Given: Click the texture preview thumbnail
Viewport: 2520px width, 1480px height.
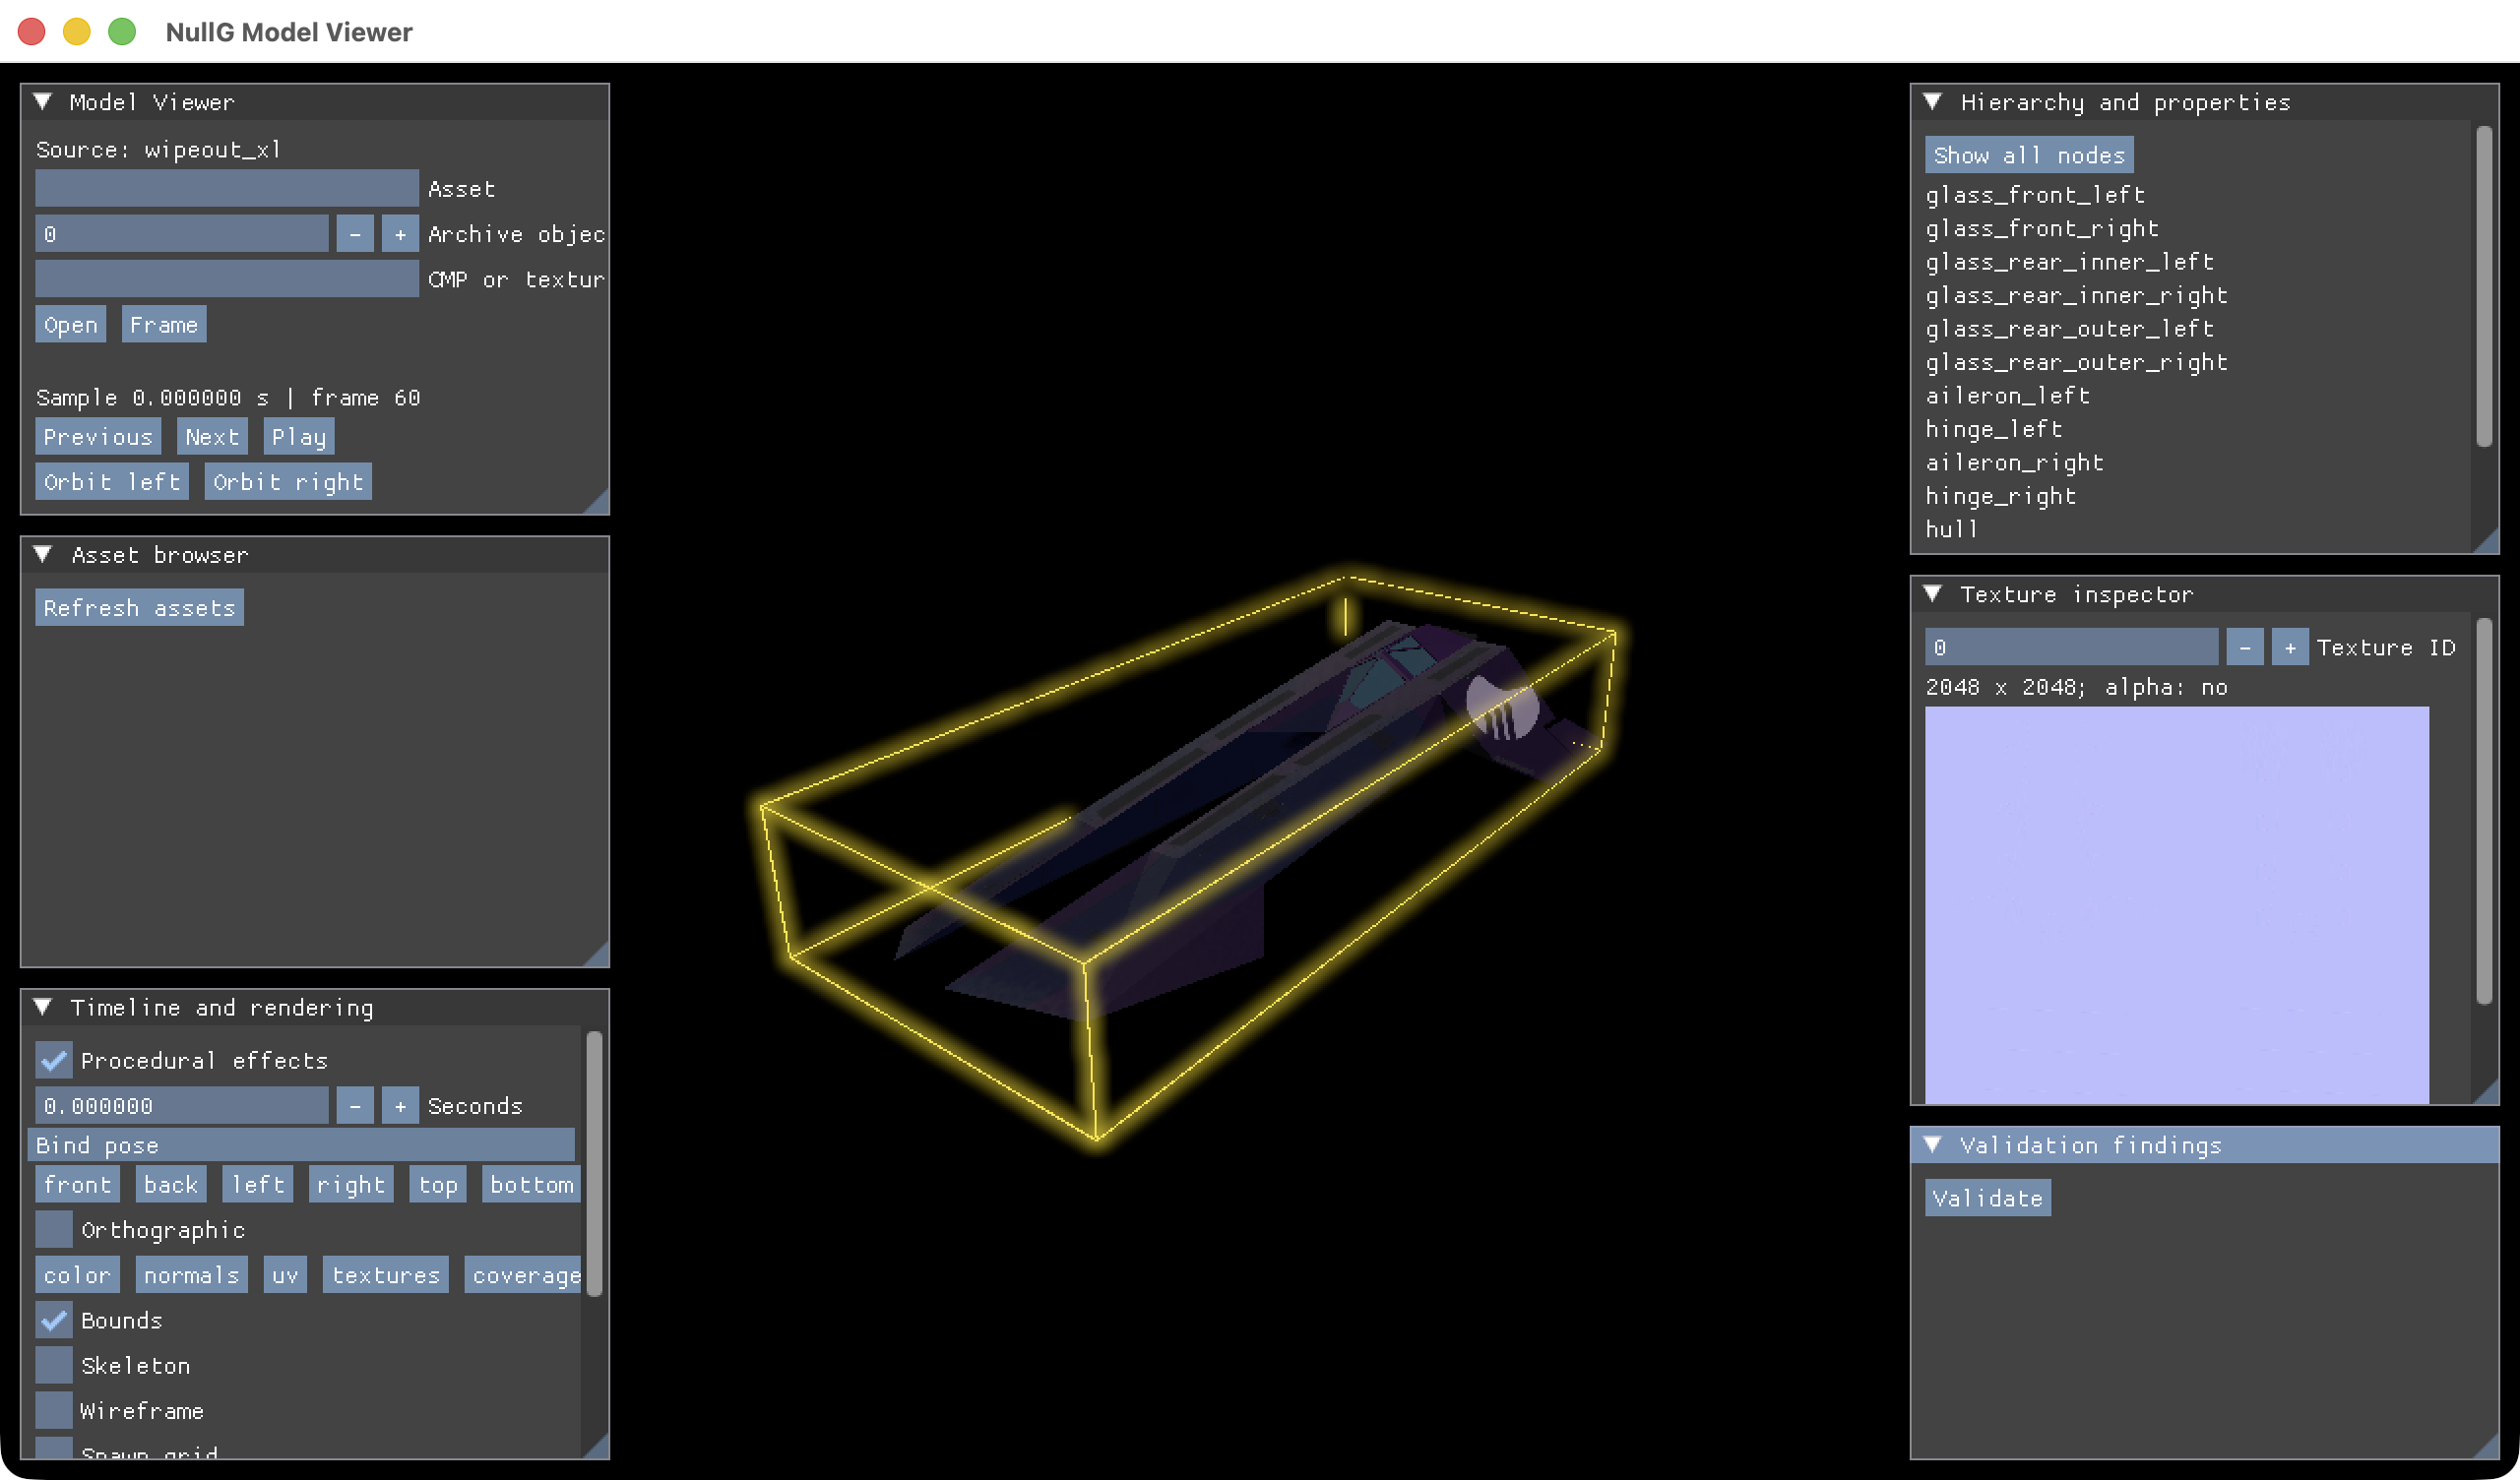Looking at the screenshot, I should tap(2177, 905).
